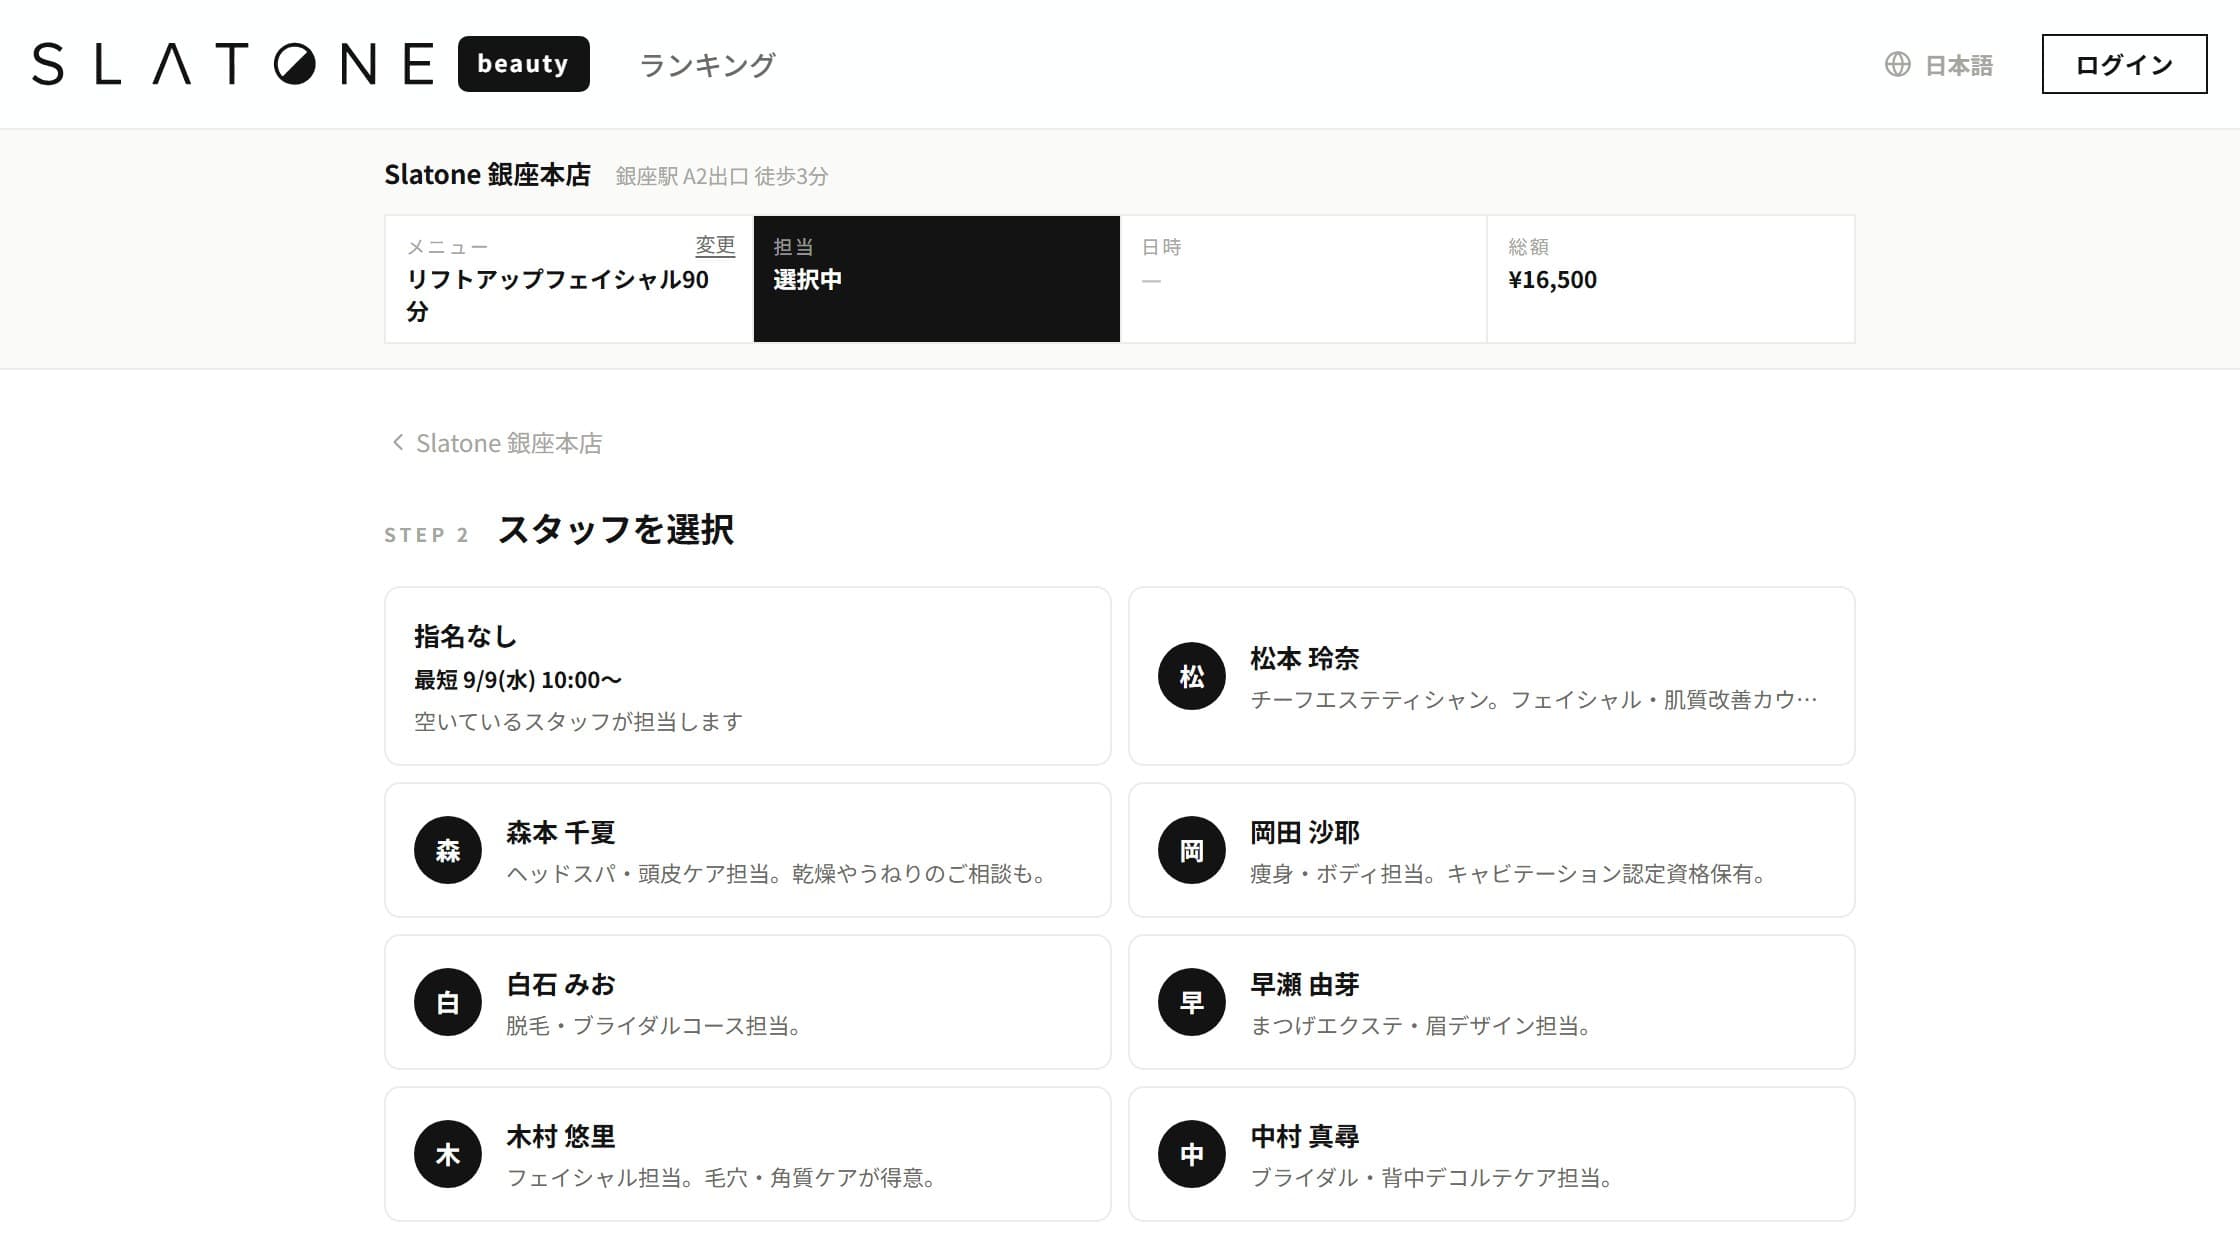
Task: Click the 変更 link for menu
Action: click(715, 245)
